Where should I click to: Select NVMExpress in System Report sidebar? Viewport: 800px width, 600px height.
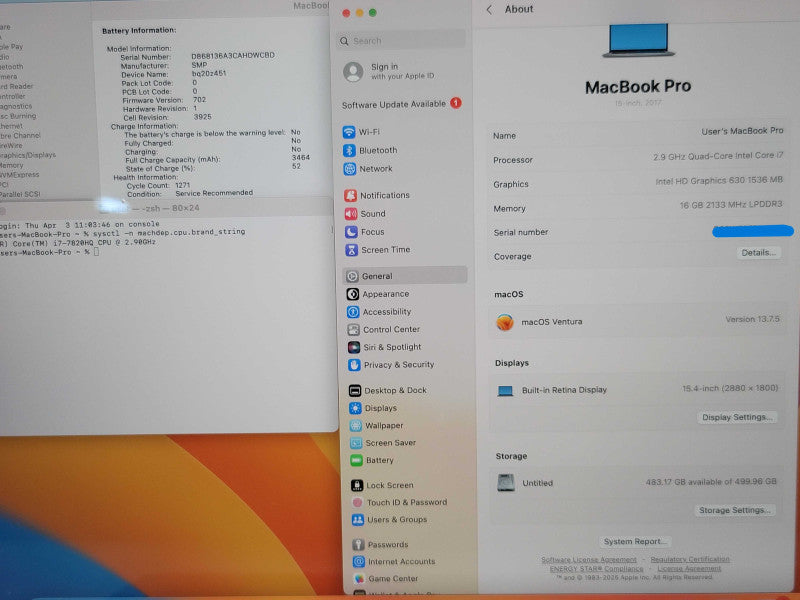click(19, 175)
